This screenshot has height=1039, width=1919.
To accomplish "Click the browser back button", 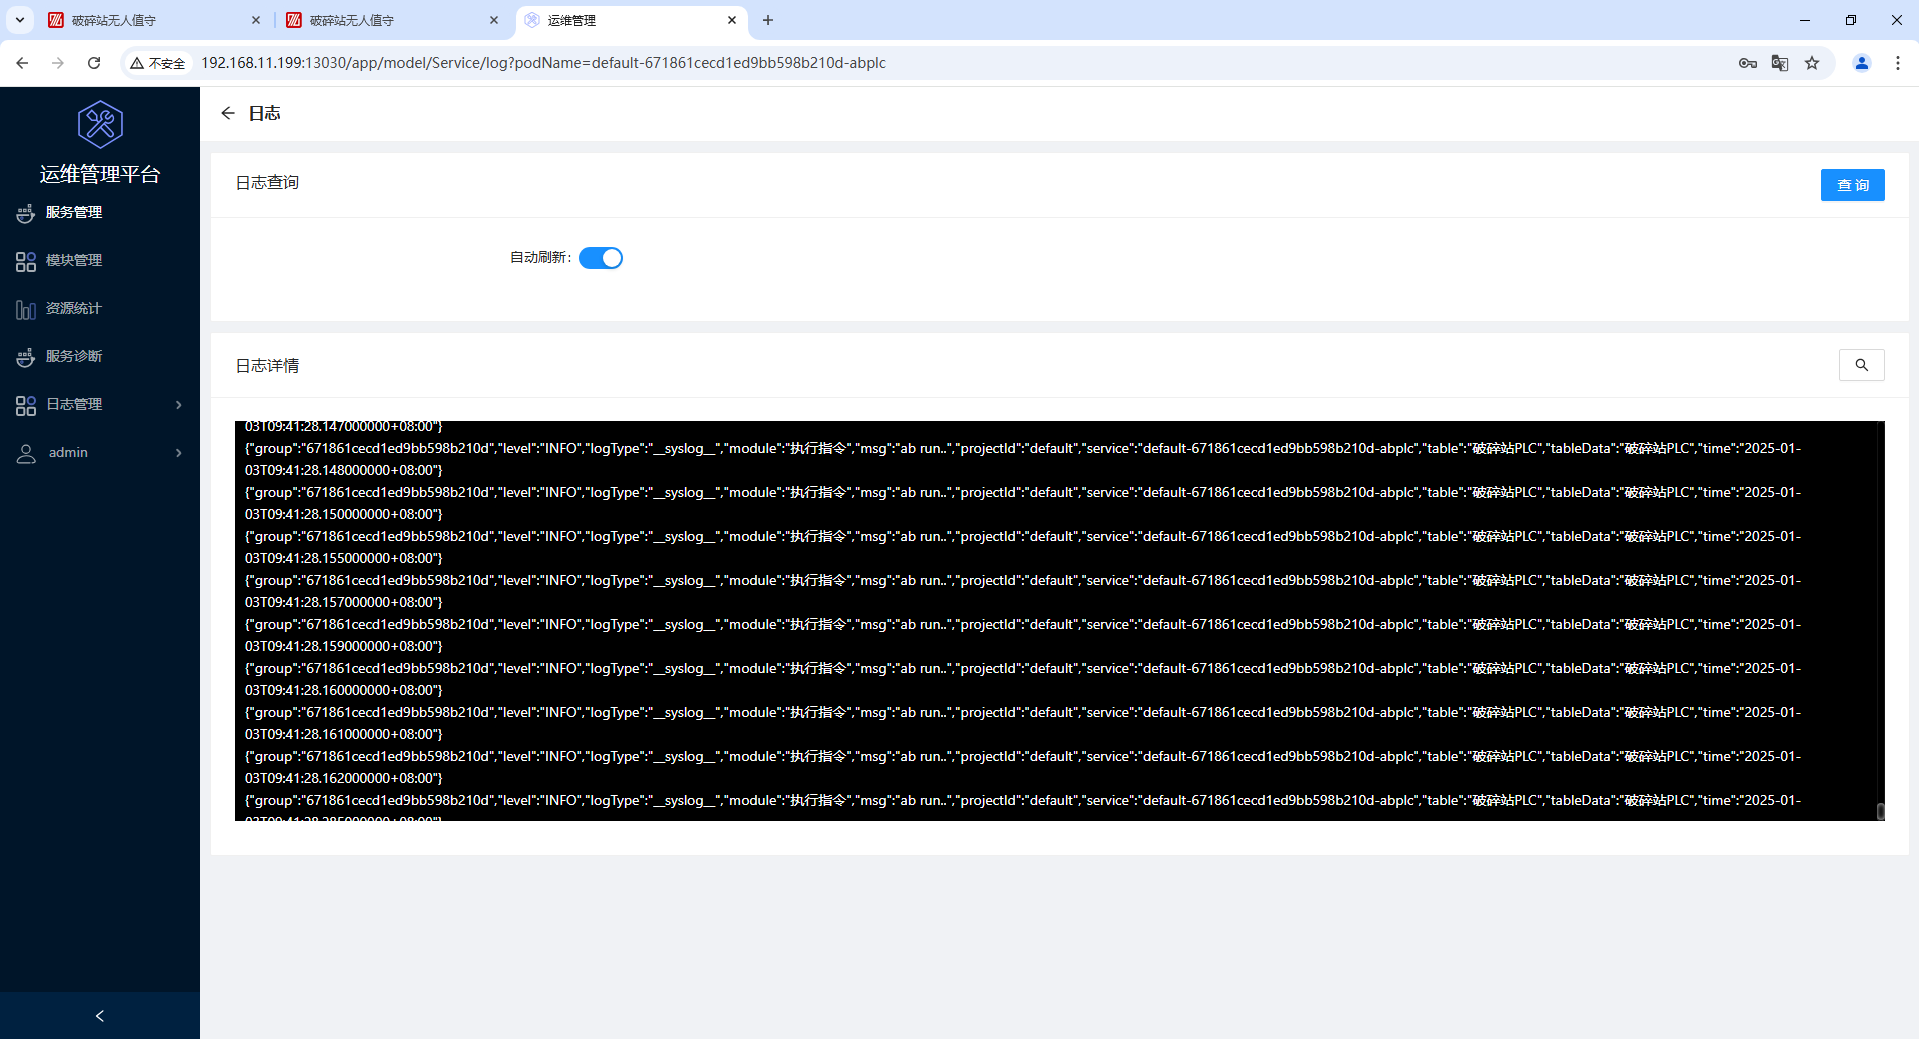I will (22, 63).
